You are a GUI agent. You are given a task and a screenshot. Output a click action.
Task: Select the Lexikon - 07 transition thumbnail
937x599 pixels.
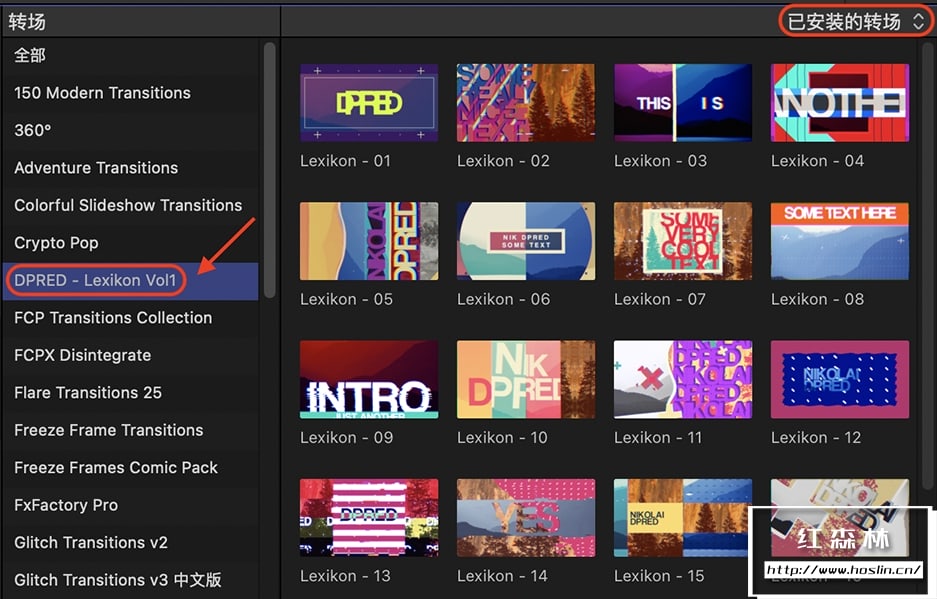pos(683,241)
